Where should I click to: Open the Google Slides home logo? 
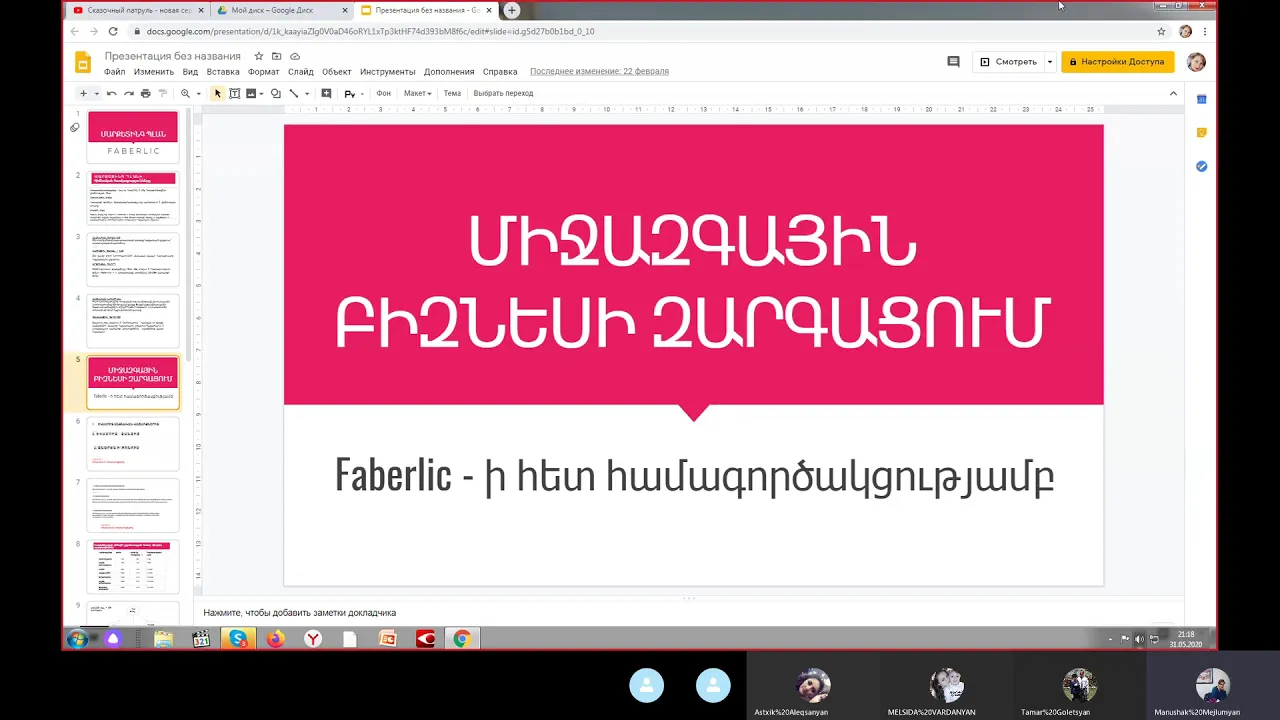tap(83, 63)
